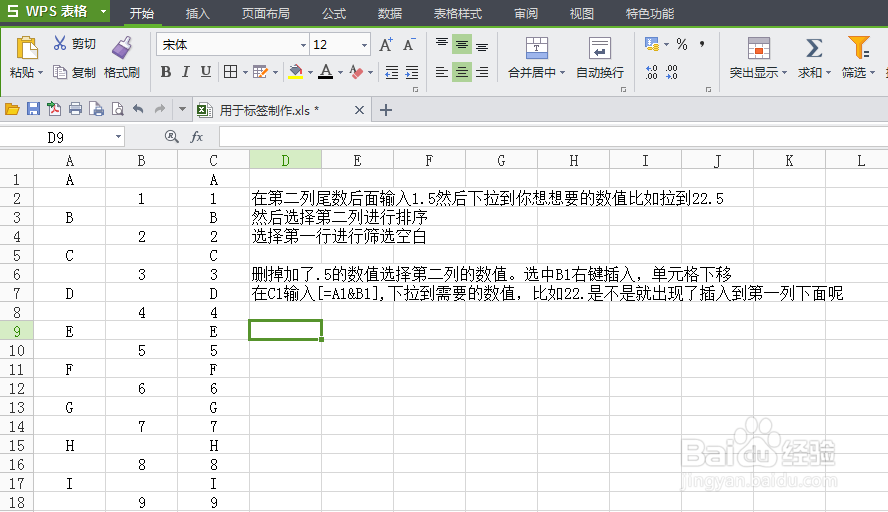
Task: Click the Paste clipboard icon
Action: coord(27,48)
